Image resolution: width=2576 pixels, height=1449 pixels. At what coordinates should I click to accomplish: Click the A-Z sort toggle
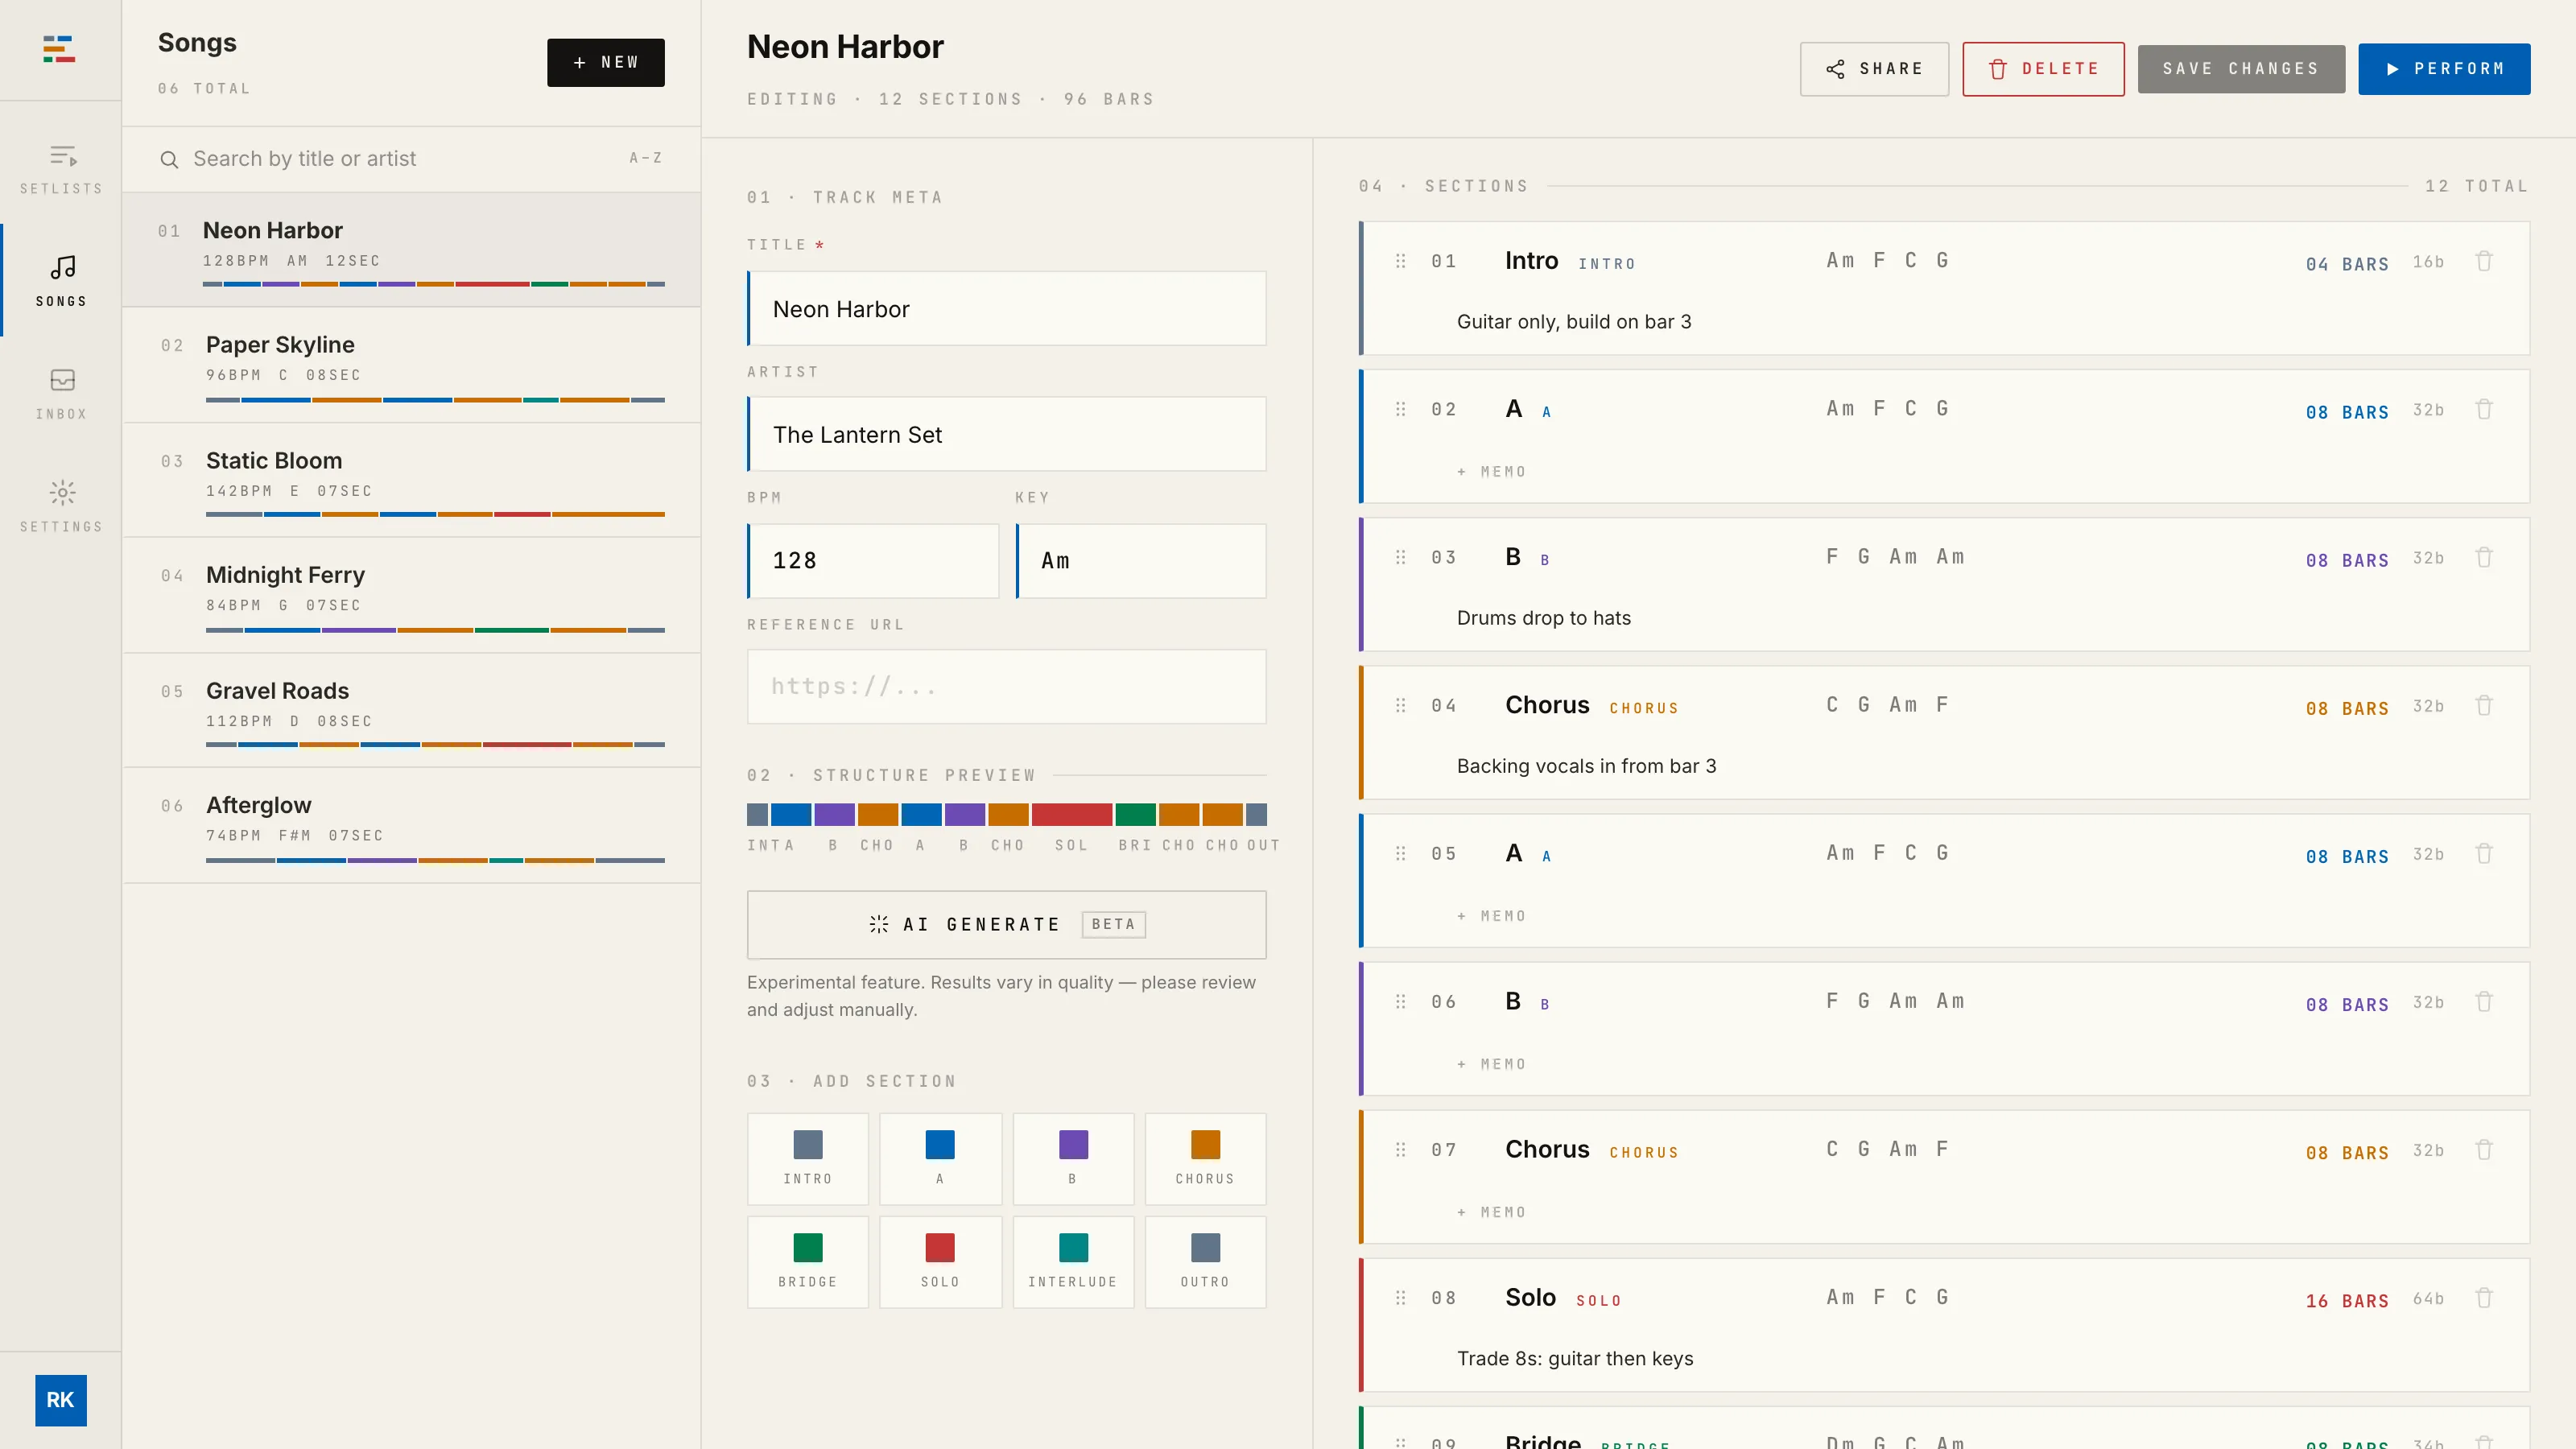coord(645,158)
